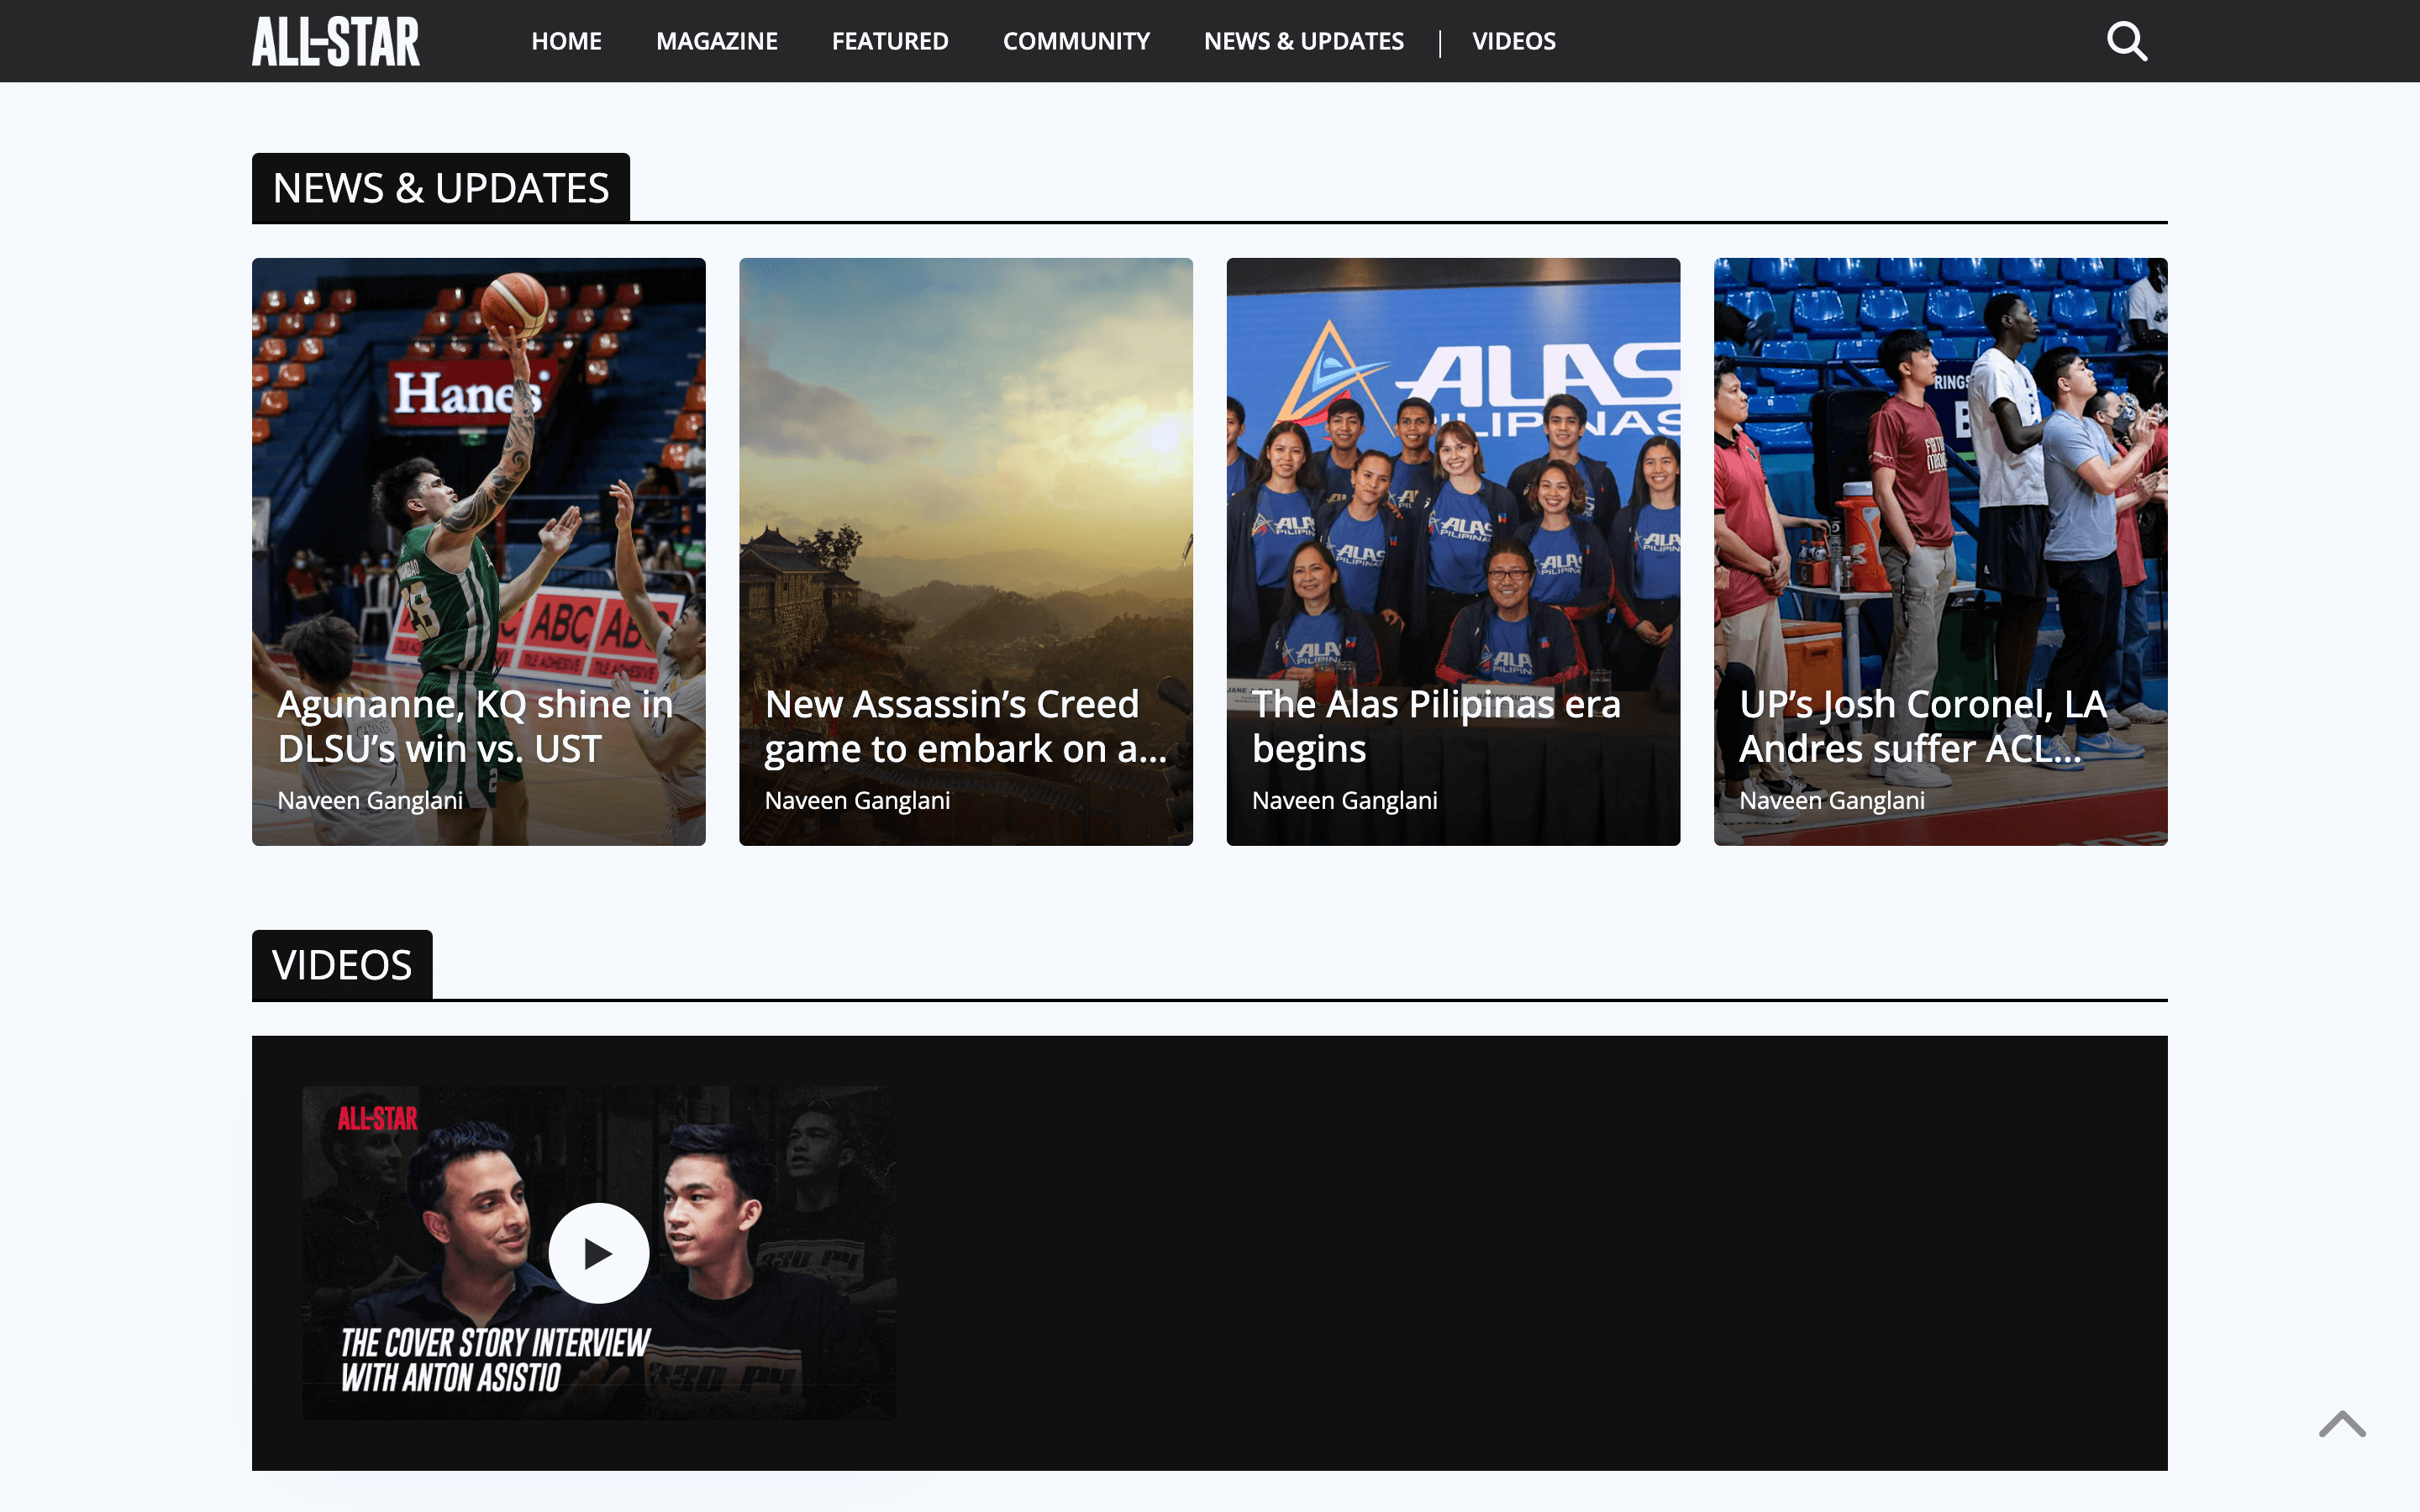Open the FEATURED menu item
Image resolution: width=2420 pixels, height=1512 pixels.
[x=890, y=41]
